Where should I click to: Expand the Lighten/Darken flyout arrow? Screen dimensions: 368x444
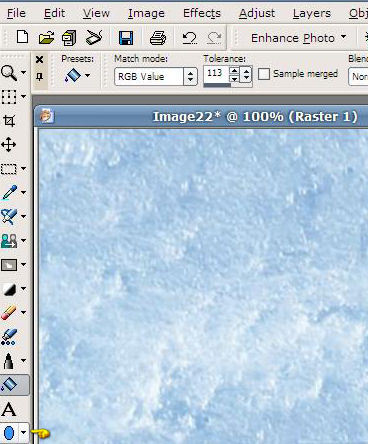(23, 288)
